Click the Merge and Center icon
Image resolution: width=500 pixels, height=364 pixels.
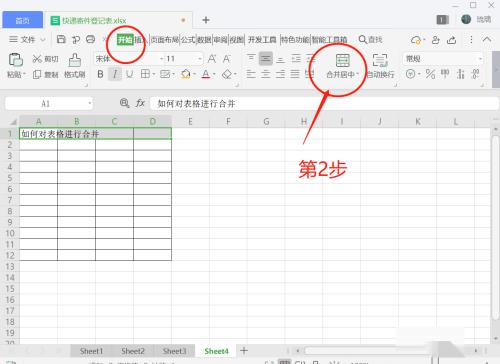pos(342,60)
